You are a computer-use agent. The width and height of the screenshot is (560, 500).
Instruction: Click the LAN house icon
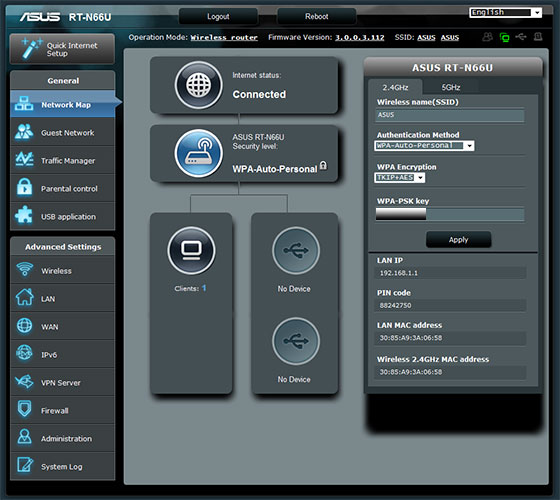(24, 297)
